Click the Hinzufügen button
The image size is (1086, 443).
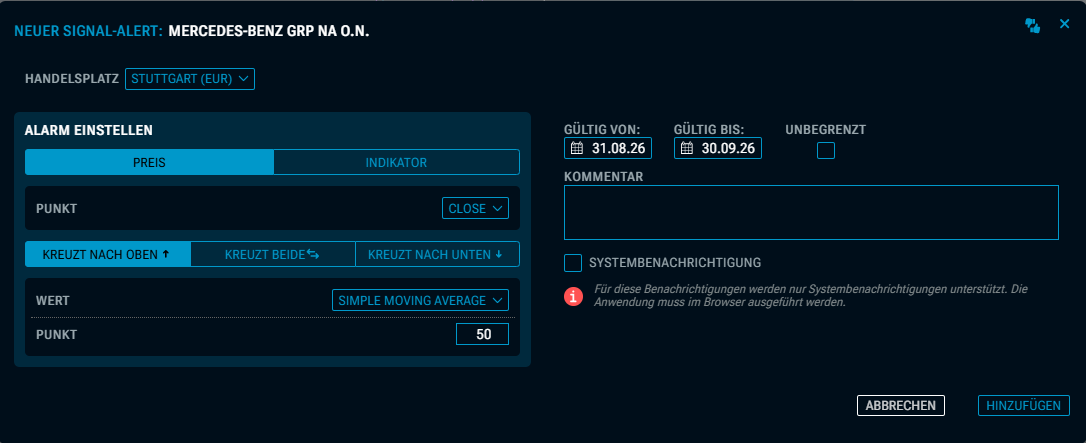pos(1024,406)
